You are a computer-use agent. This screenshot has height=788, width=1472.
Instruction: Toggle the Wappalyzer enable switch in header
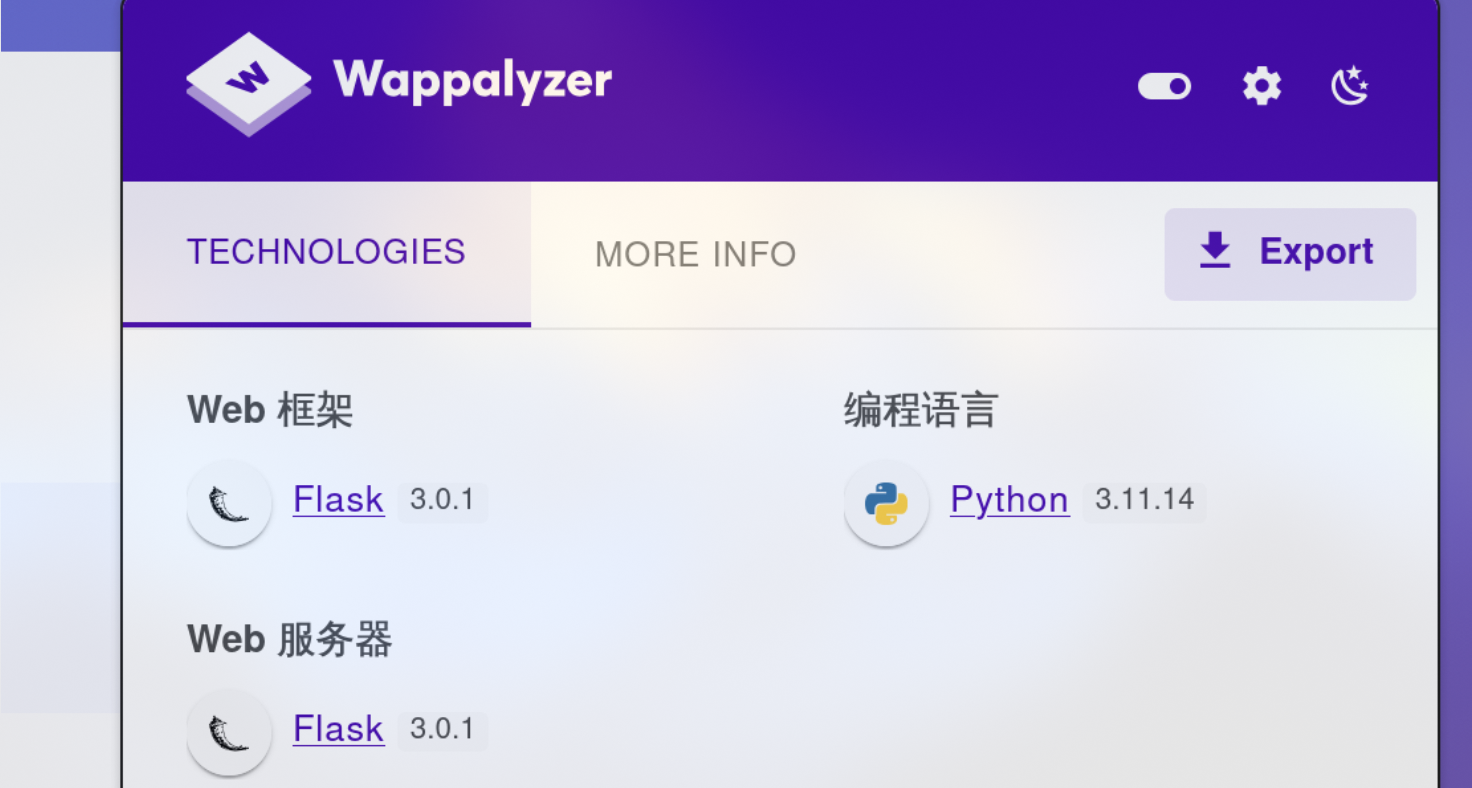click(x=1164, y=87)
